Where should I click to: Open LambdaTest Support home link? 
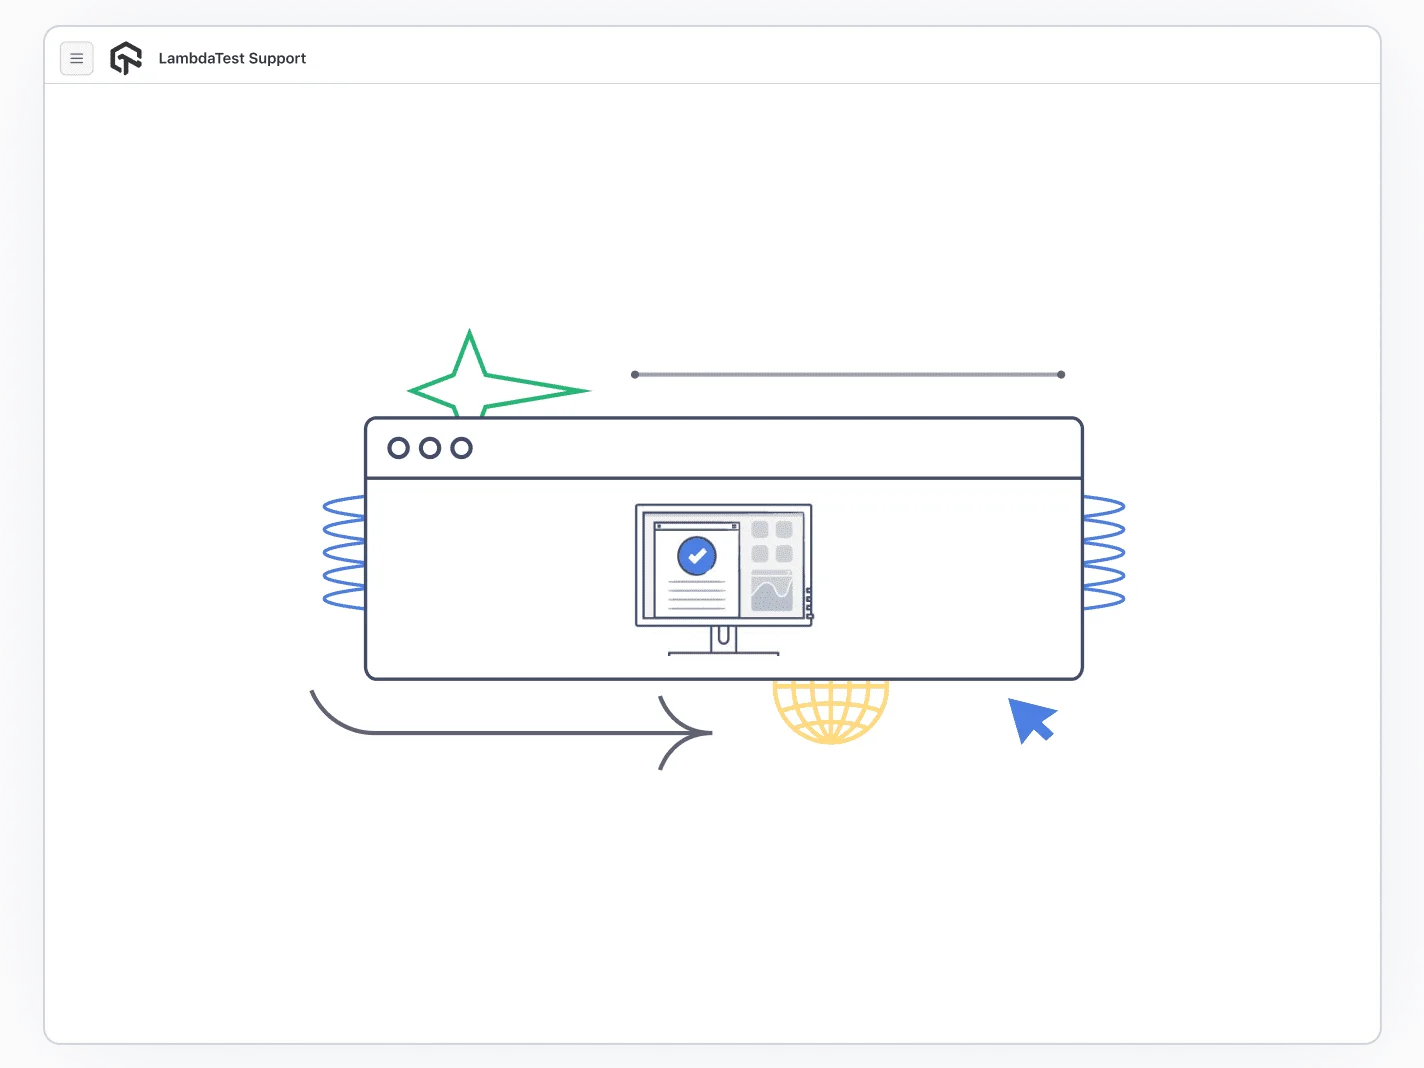(x=232, y=58)
